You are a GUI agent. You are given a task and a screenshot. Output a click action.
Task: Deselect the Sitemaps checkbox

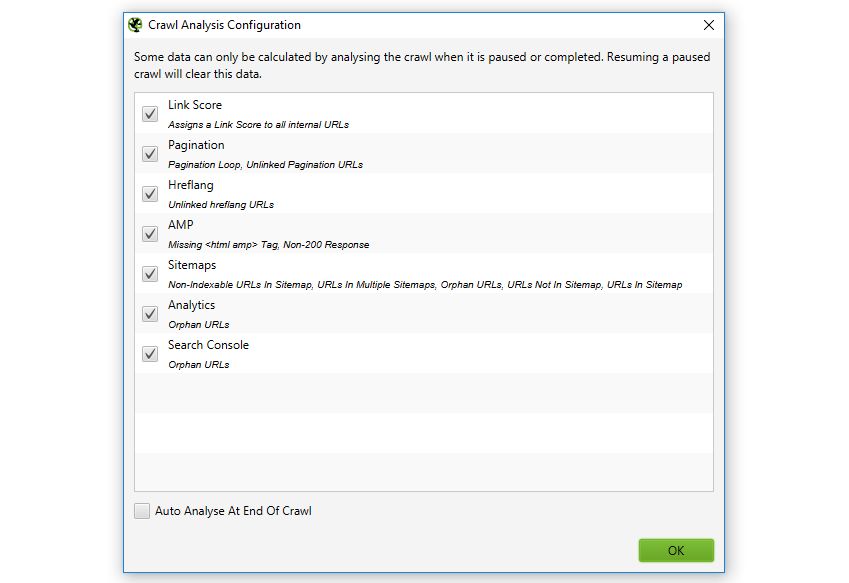[x=150, y=274]
